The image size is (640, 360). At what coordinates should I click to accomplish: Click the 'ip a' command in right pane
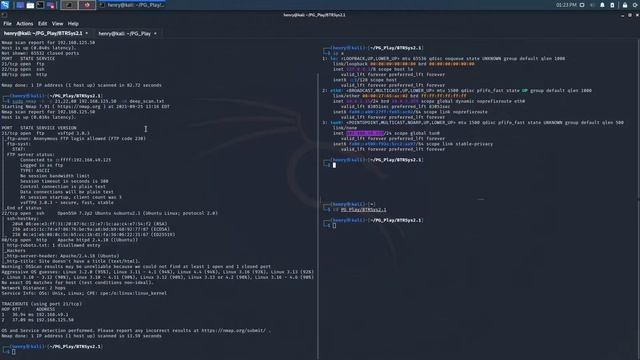pos(338,53)
